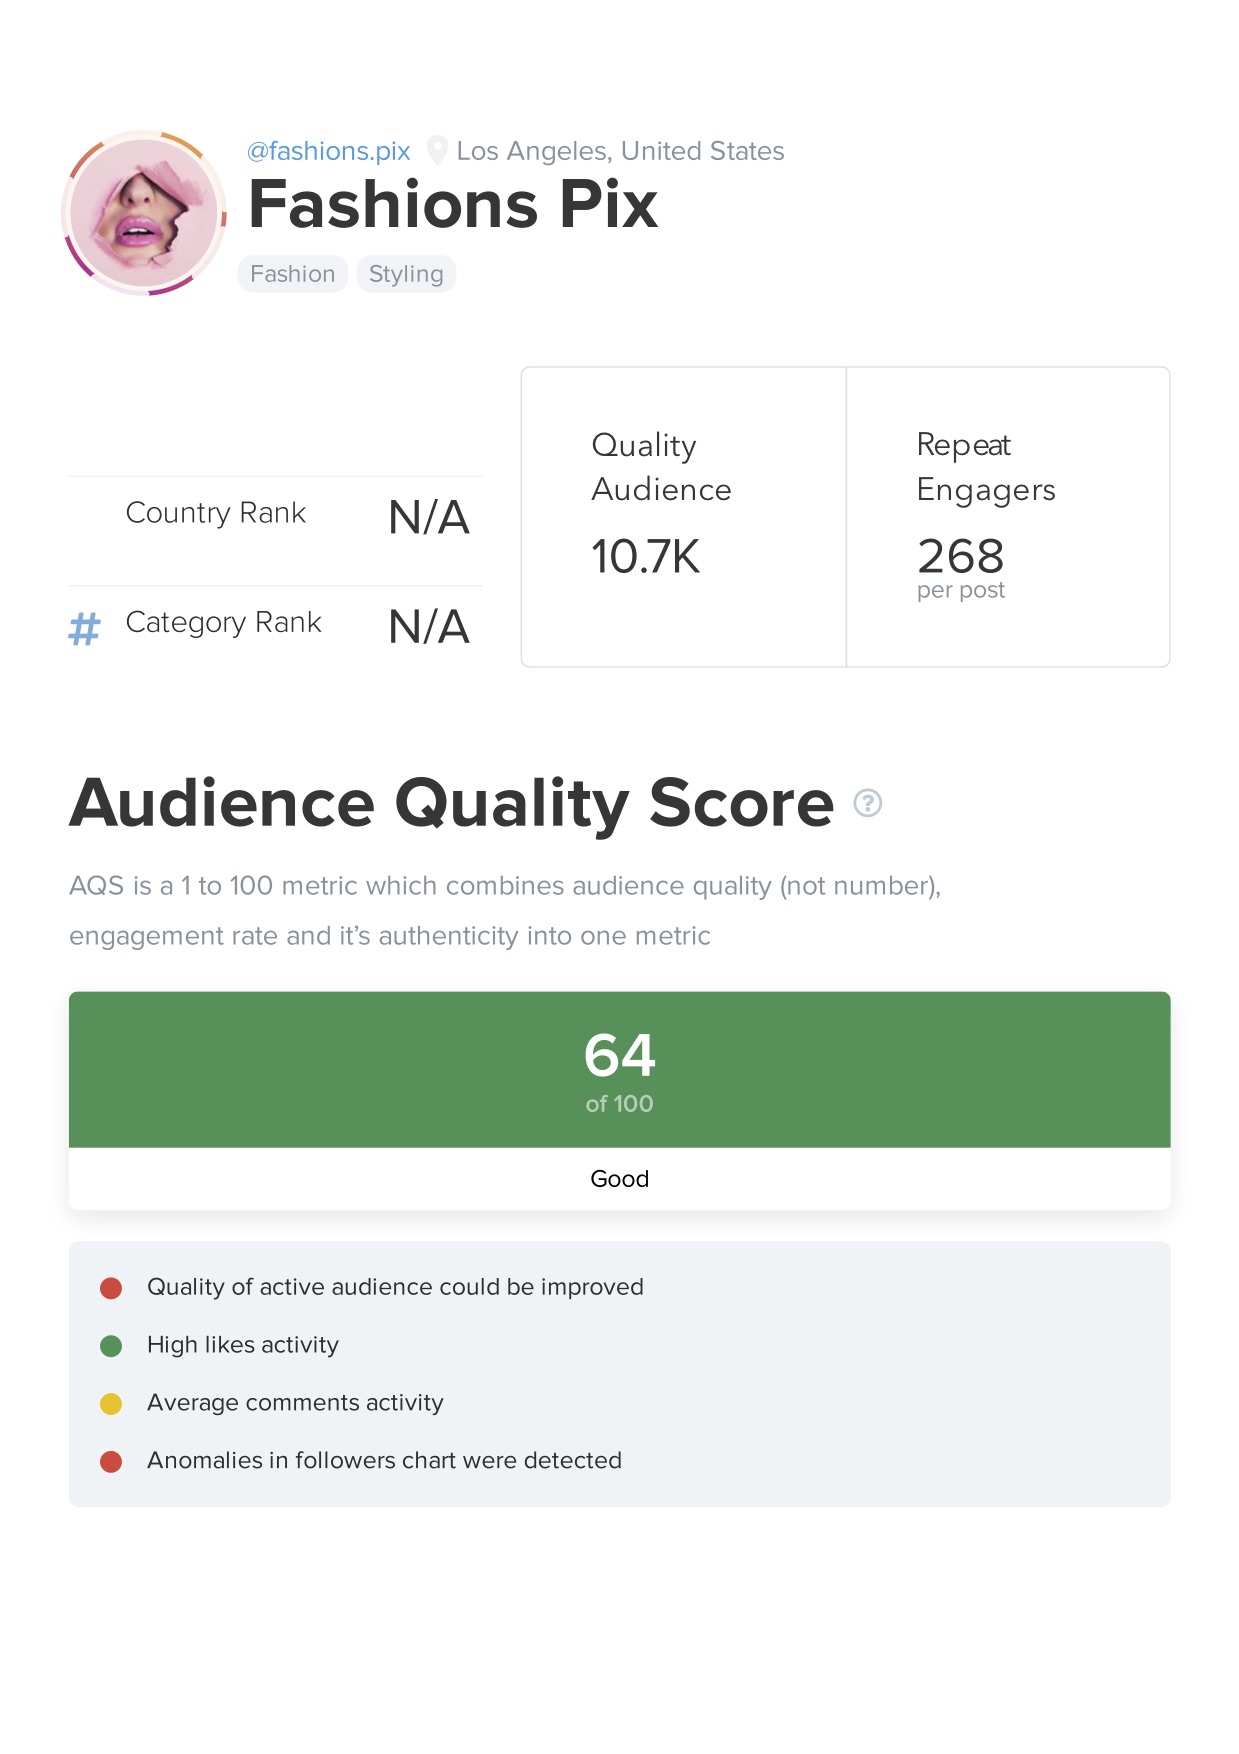Click the Country Rank N/A value
This screenshot has height=1754, width=1239.
(x=428, y=518)
